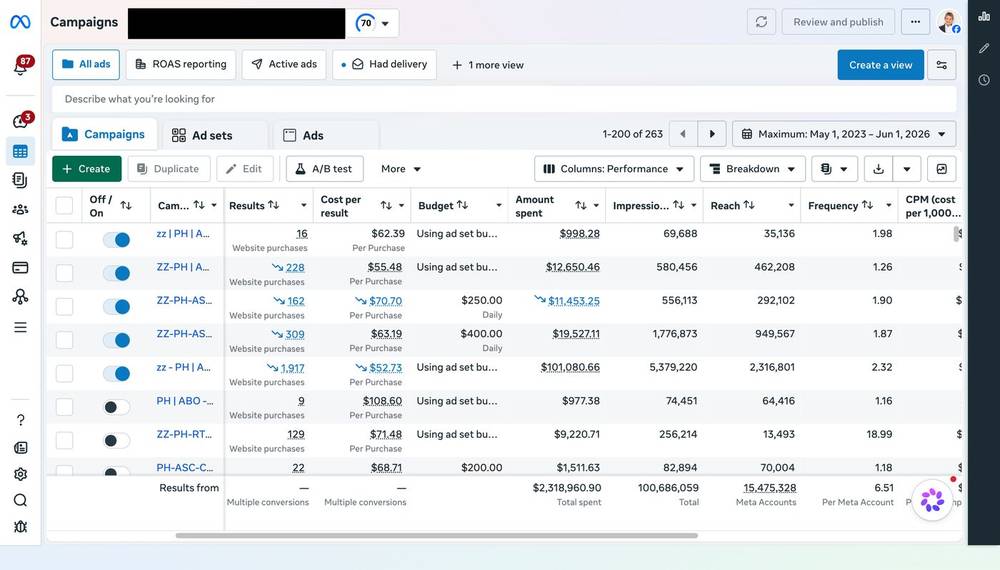Open the Ads tab
Viewport: 1000px width, 570px height.
[325, 135]
